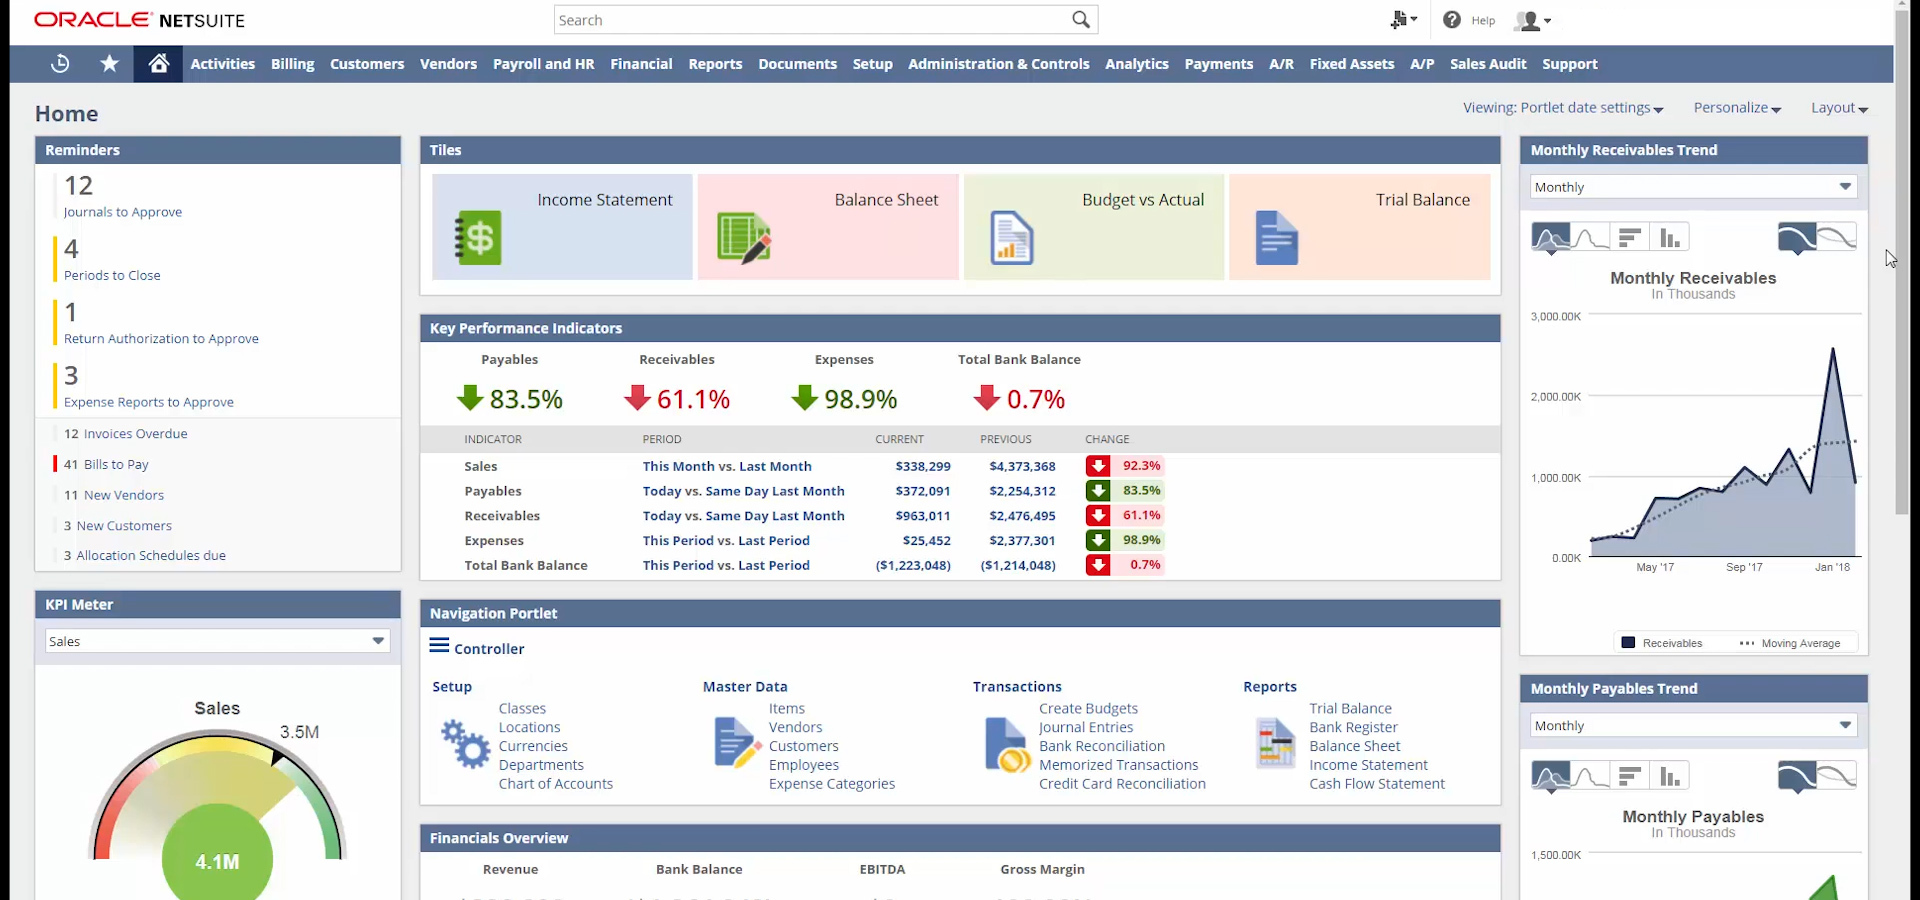Open the Chart of Accounts link

(x=555, y=784)
